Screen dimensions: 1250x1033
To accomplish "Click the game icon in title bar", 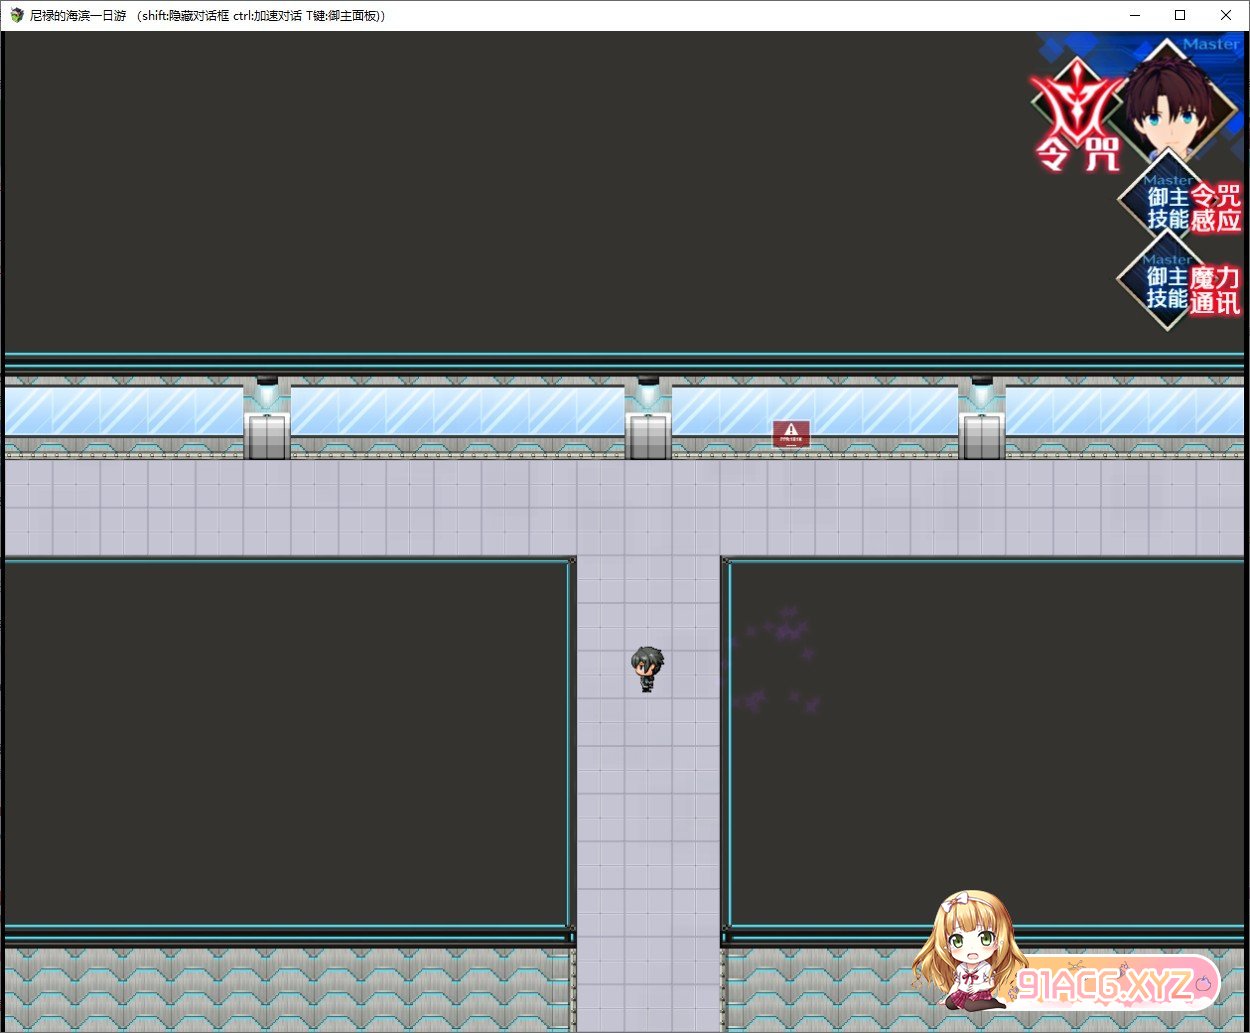I will pos(16,15).
